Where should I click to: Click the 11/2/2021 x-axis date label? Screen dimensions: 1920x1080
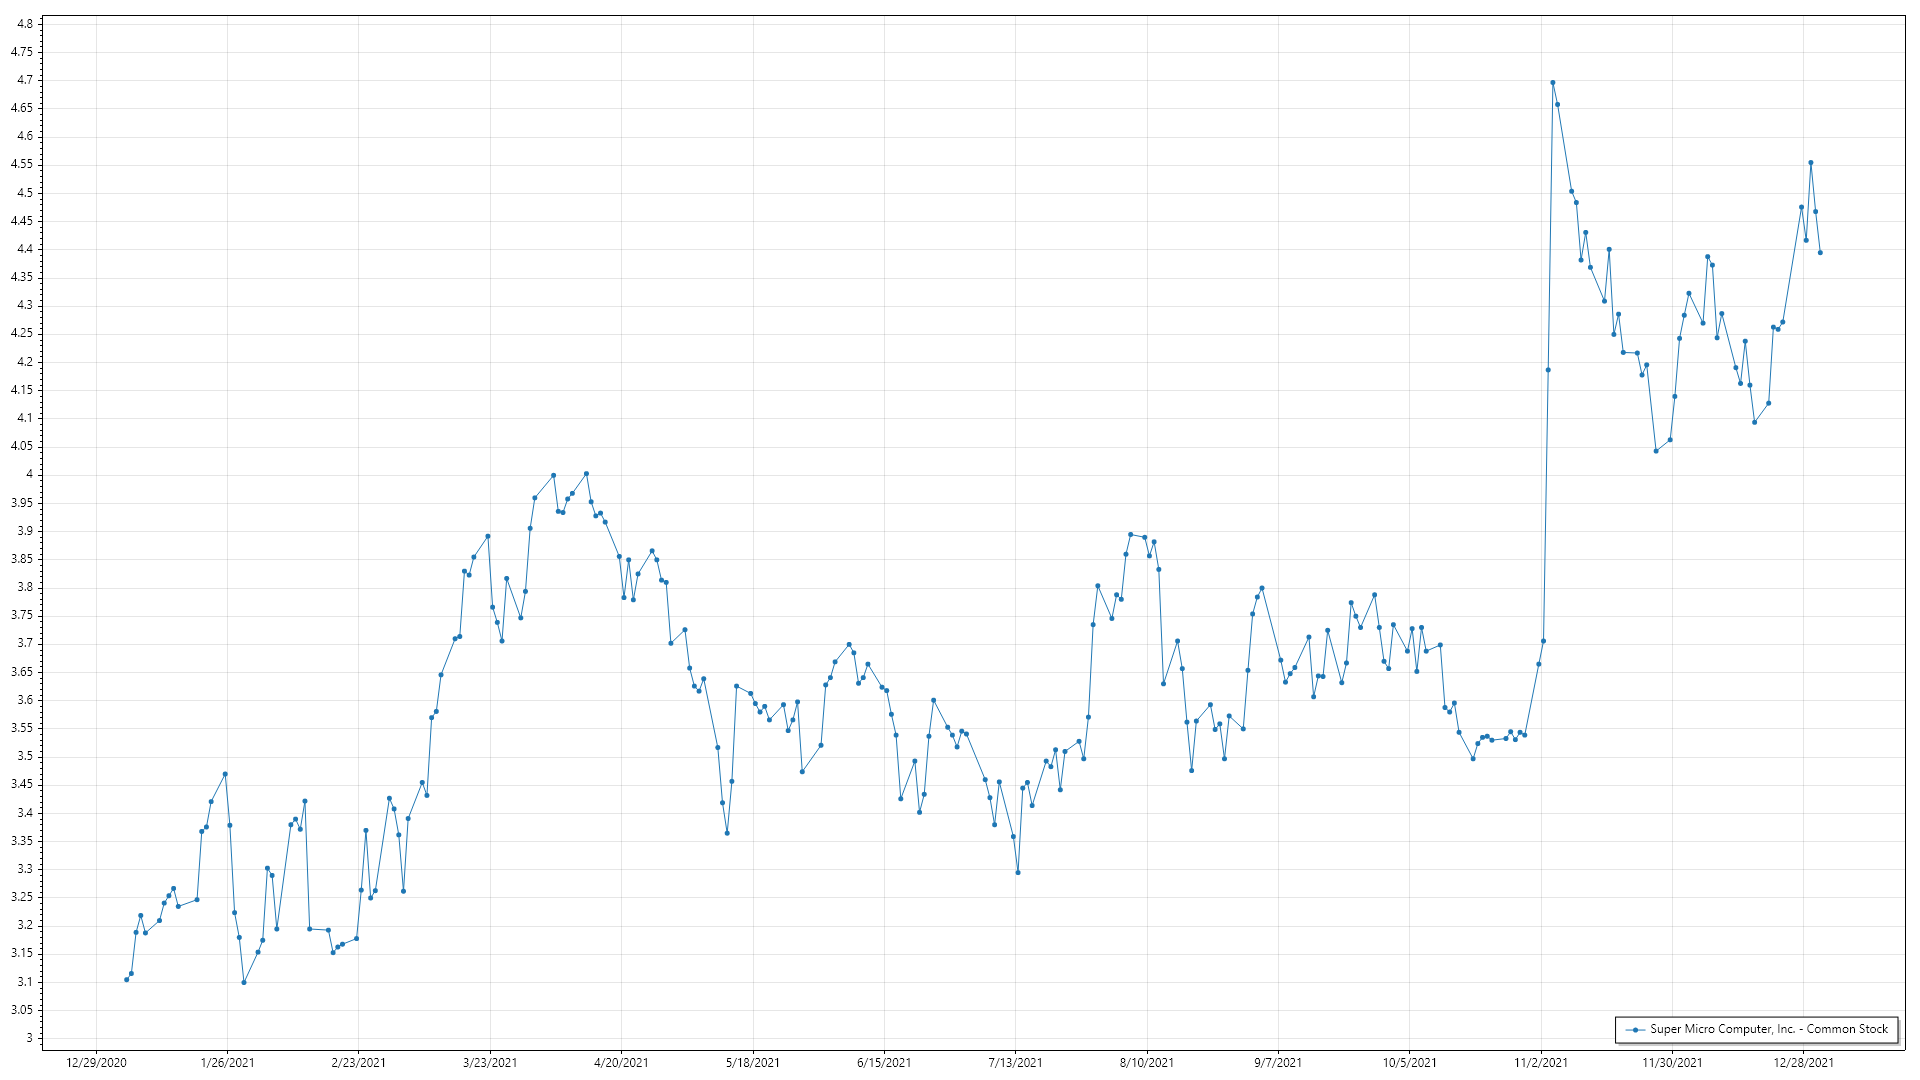tap(1541, 1063)
